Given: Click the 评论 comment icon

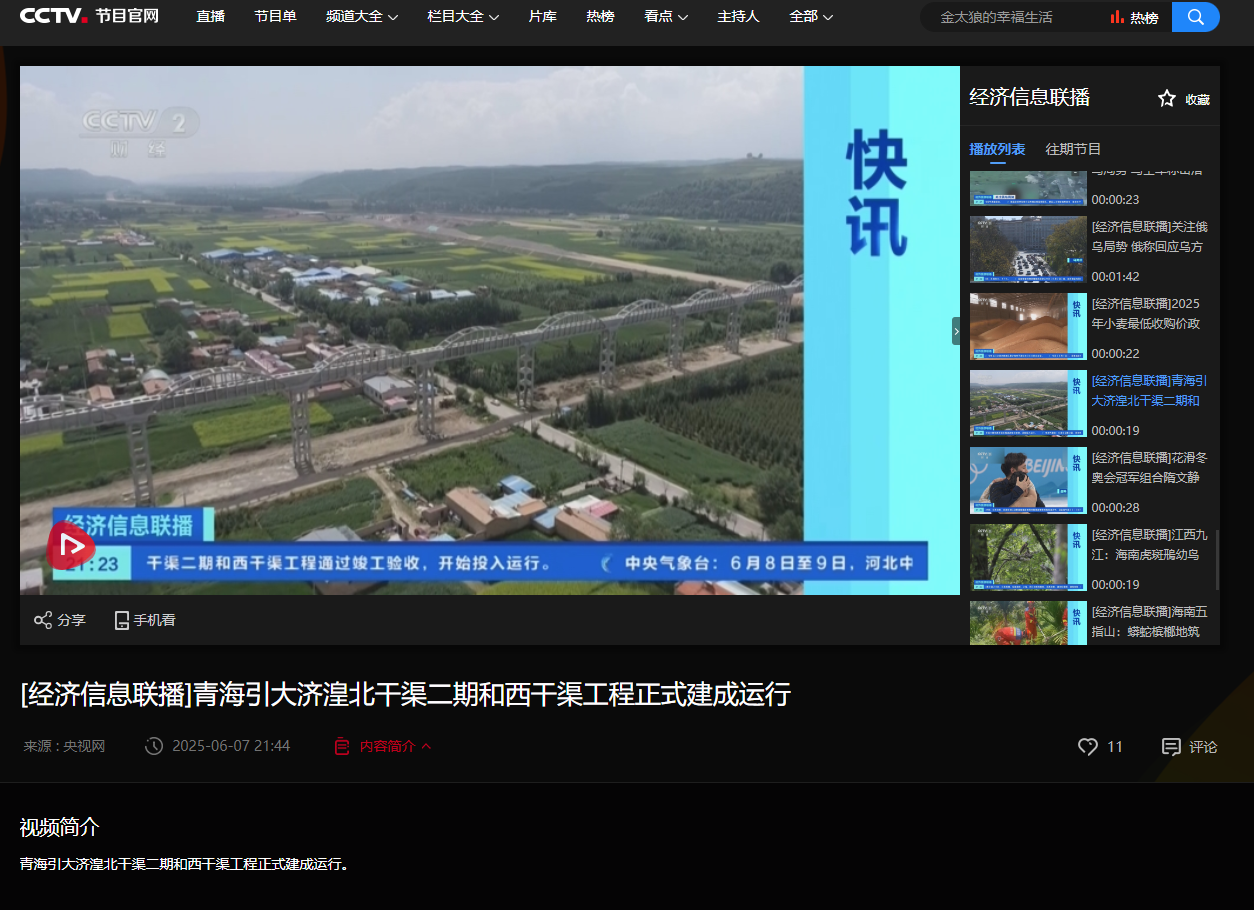Looking at the screenshot, I should 1171,746.
